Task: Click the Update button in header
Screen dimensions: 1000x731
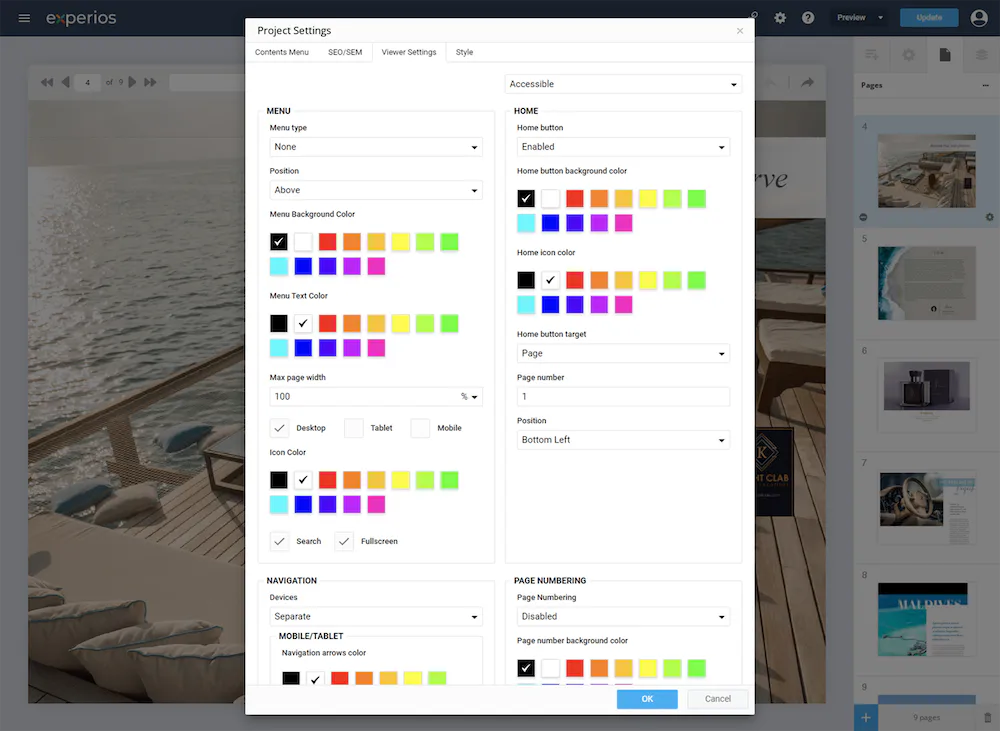Action: (929, 18)
